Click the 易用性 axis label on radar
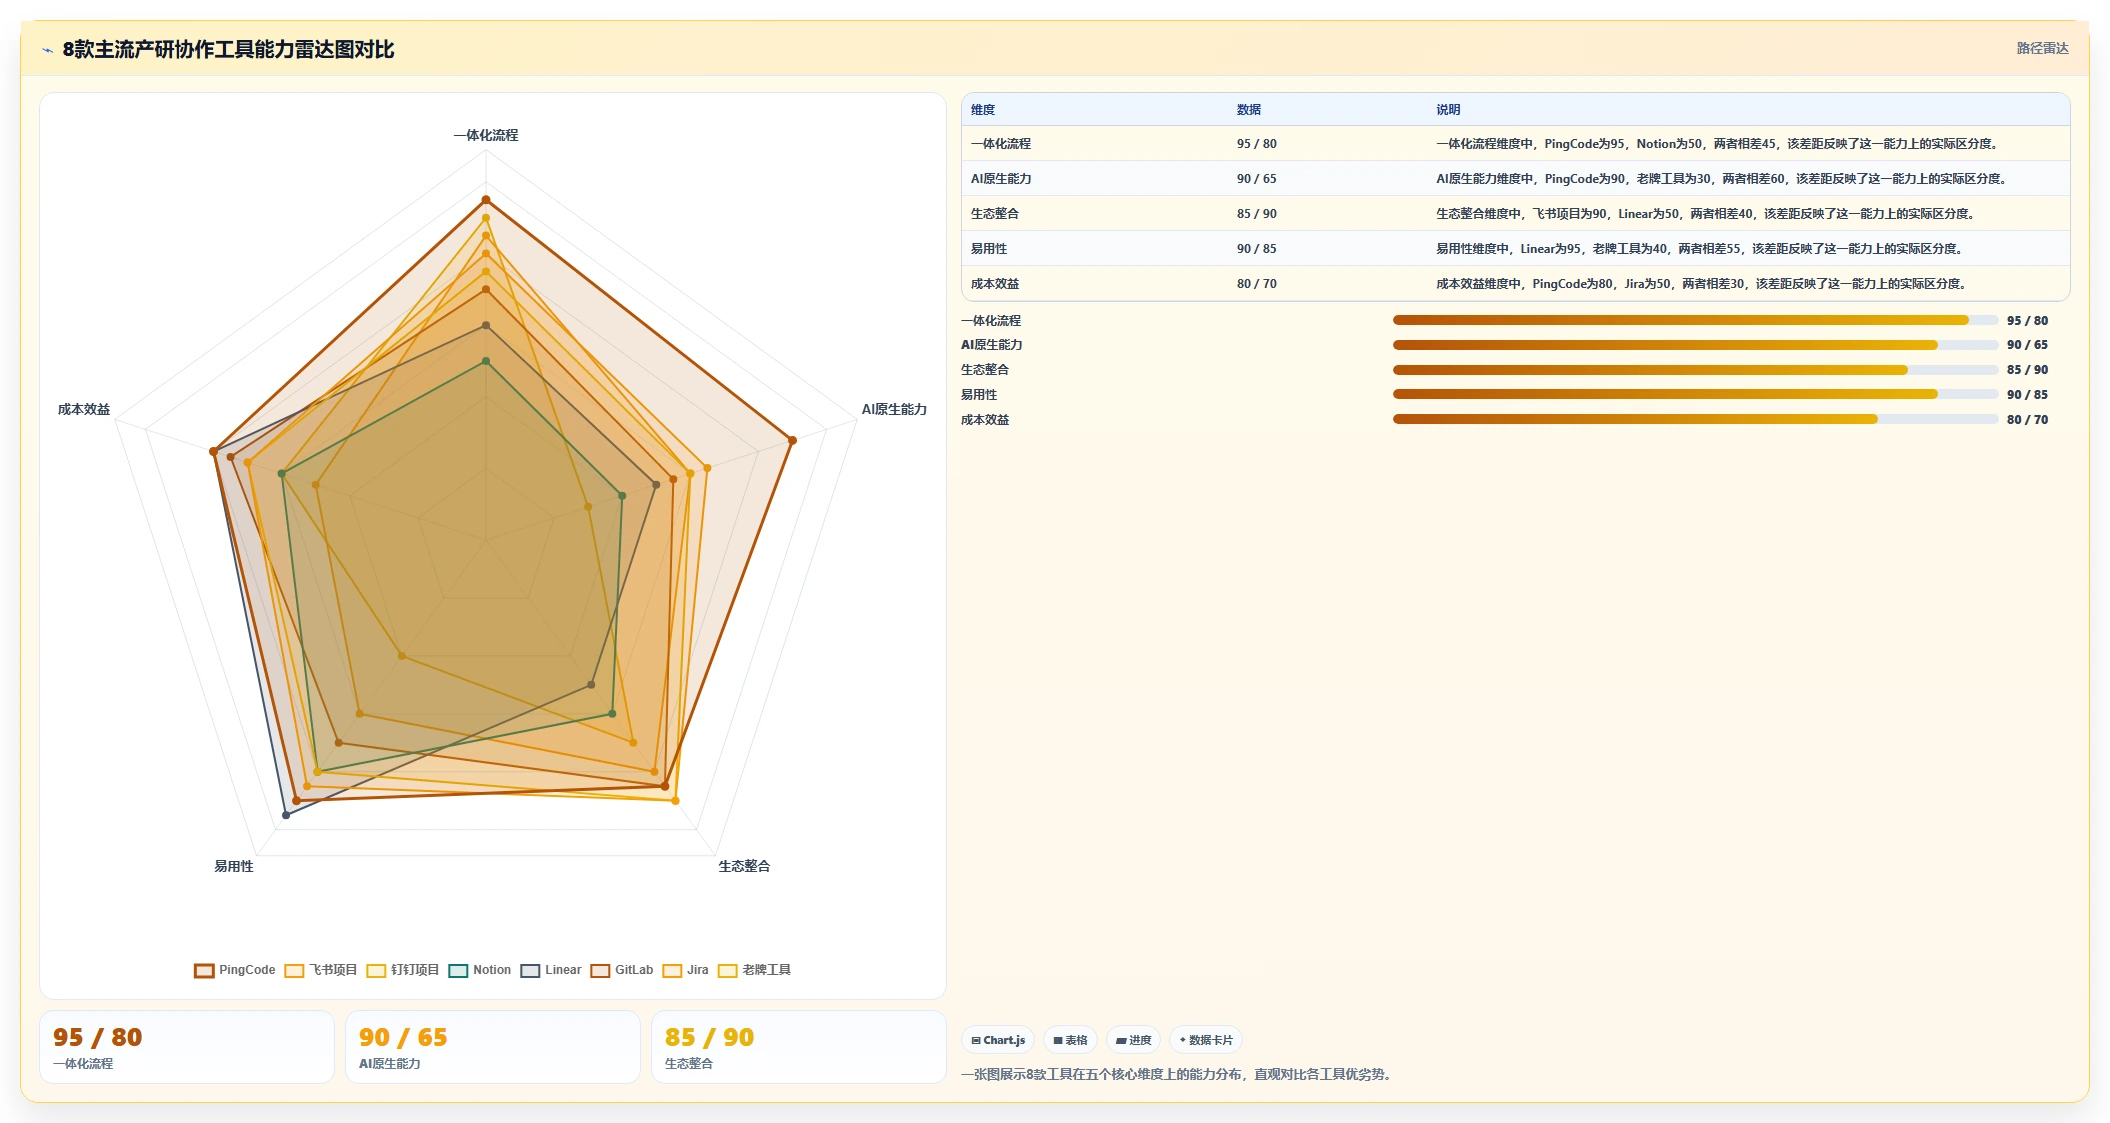Screen dimensions: 2110x1123 [x=234, y=866]
